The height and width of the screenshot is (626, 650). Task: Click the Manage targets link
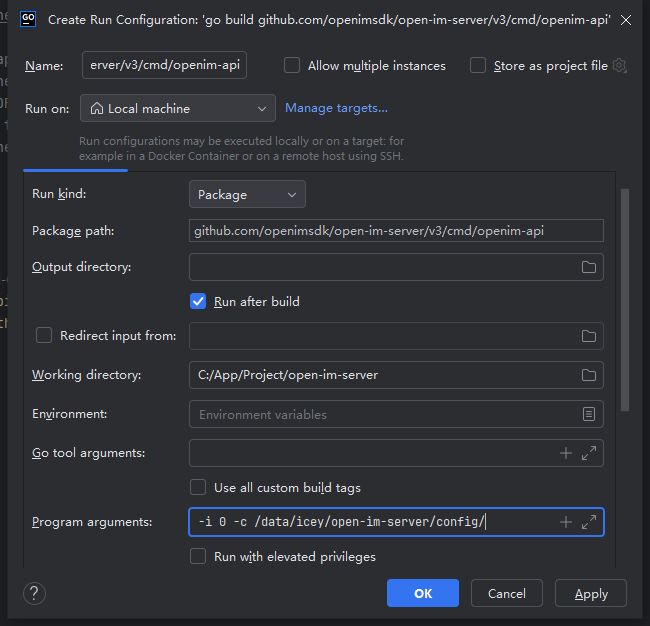tap(336, 108)
